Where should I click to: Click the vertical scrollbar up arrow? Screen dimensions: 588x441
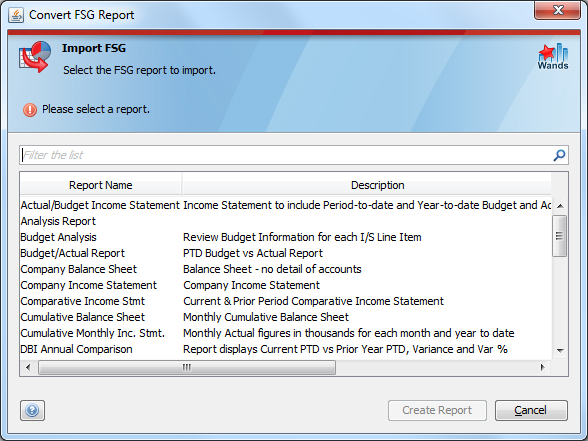(560, 206)
